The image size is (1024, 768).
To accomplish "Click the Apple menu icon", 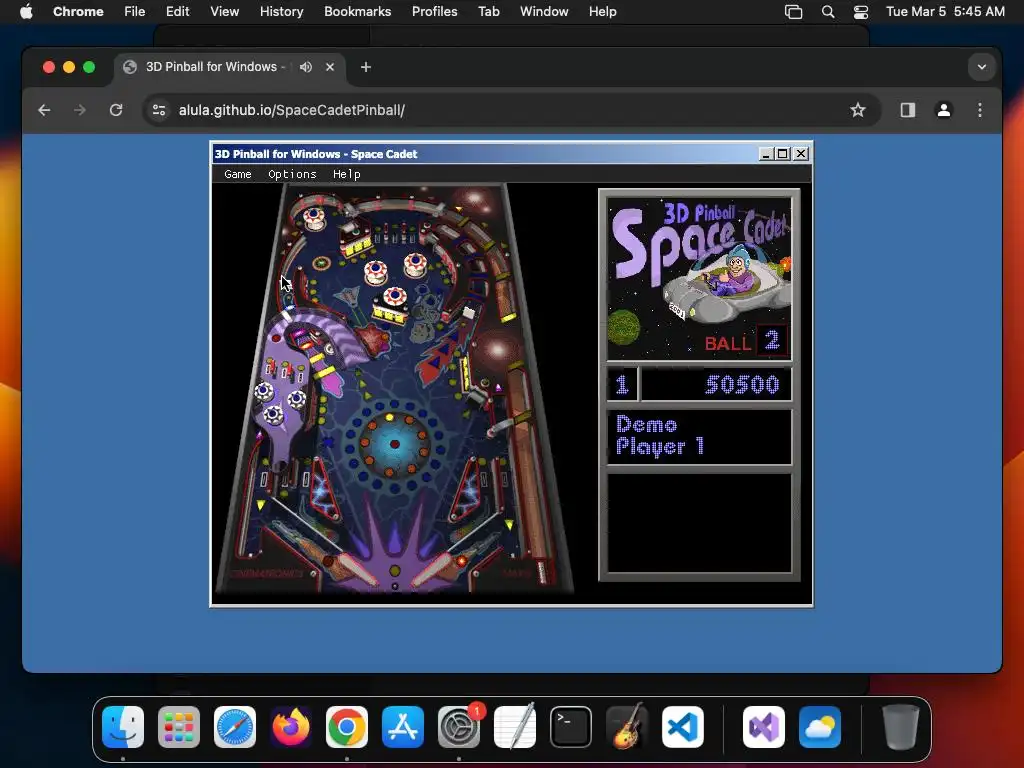I will (26, 12).
